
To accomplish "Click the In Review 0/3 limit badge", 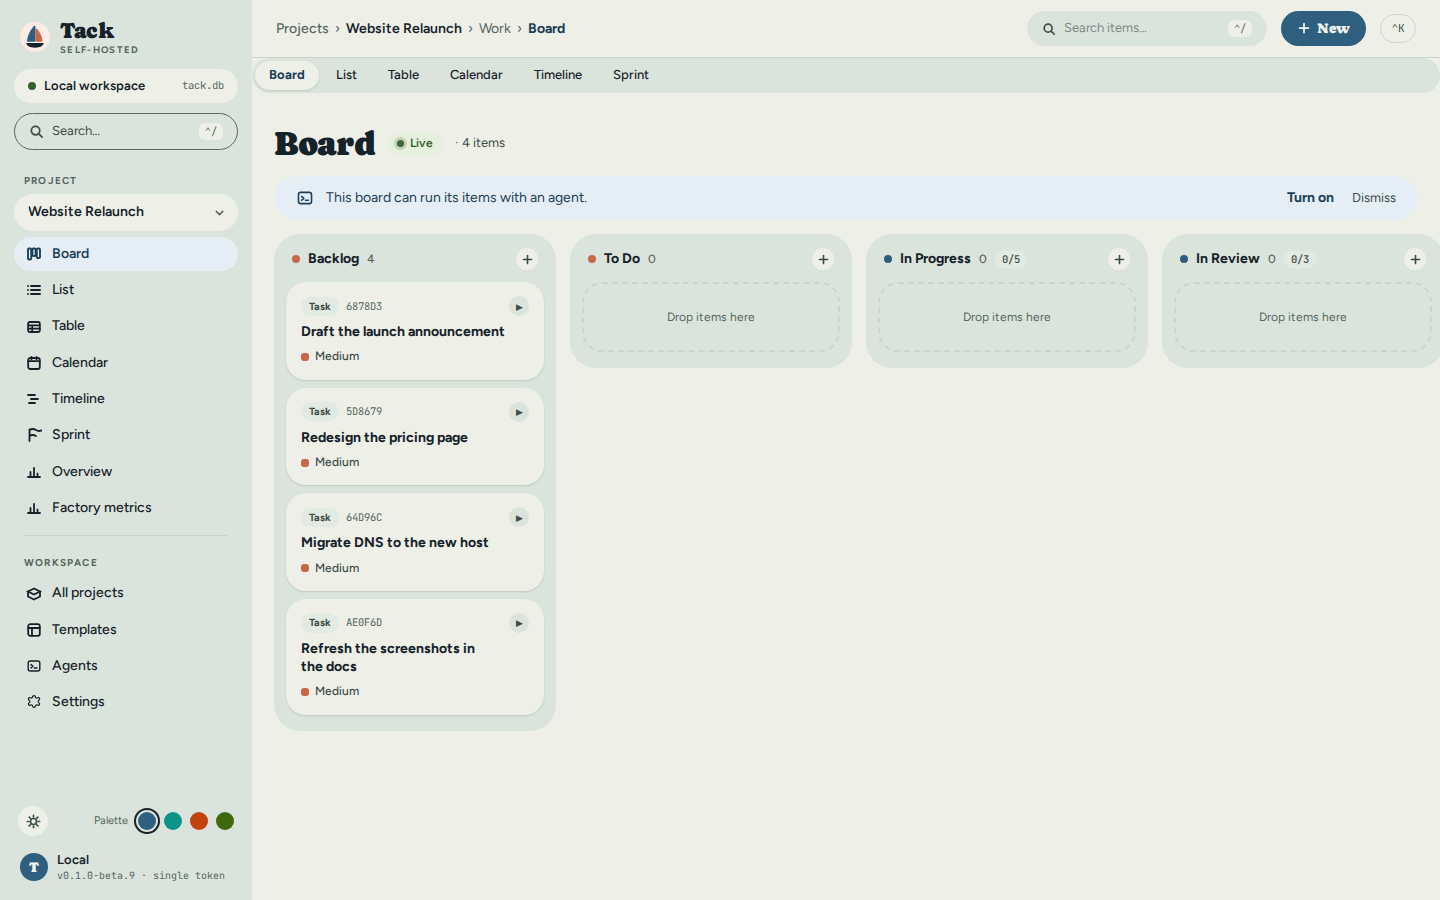I will [x=1300, y=260].
